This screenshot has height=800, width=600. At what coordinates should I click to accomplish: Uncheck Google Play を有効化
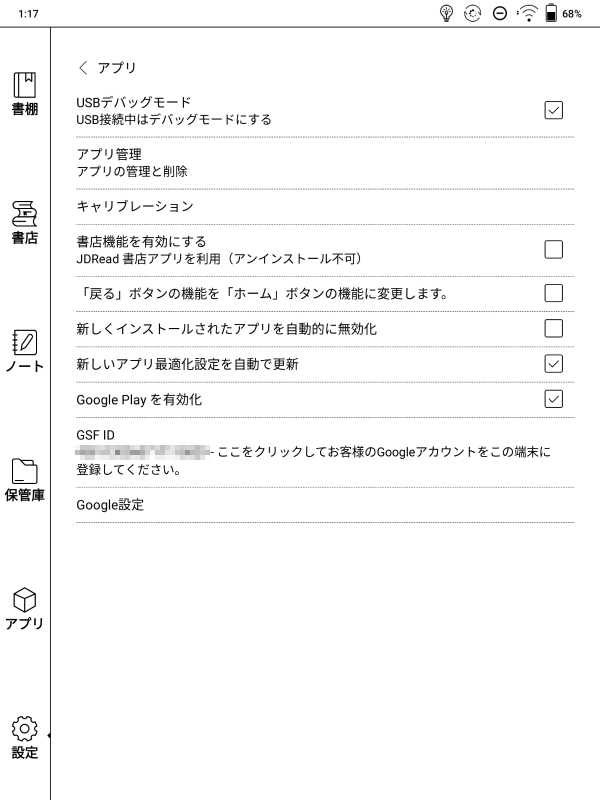click(555, 397)
